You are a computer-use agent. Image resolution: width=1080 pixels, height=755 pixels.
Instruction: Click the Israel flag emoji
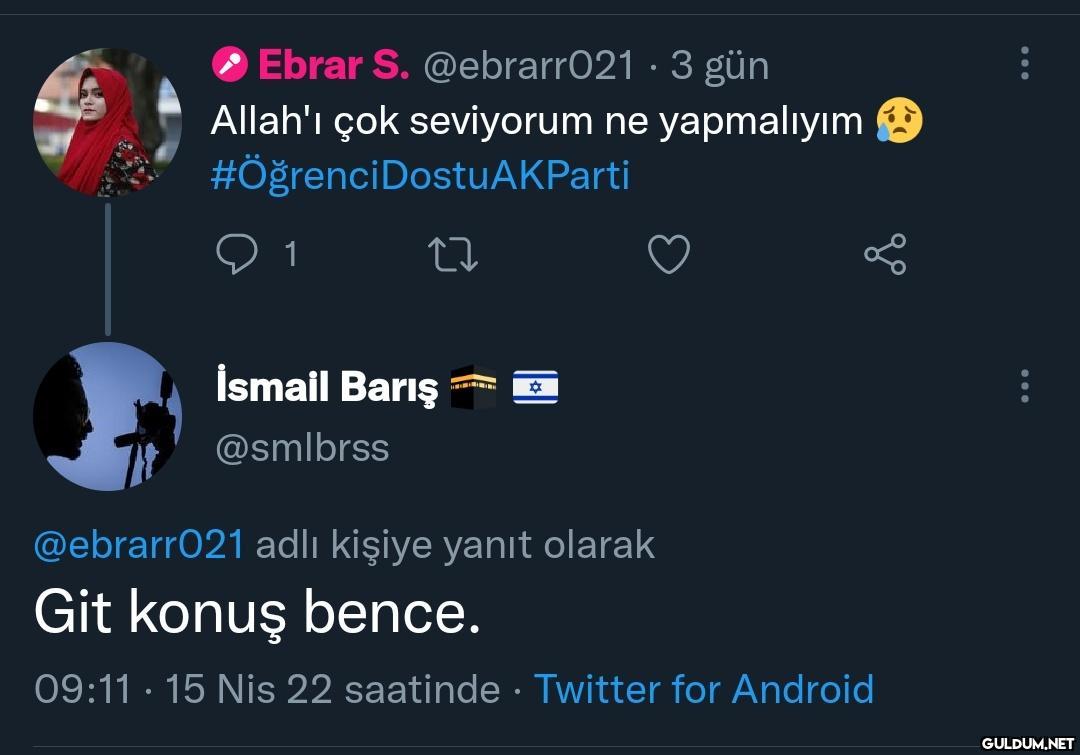click(535, 388)
